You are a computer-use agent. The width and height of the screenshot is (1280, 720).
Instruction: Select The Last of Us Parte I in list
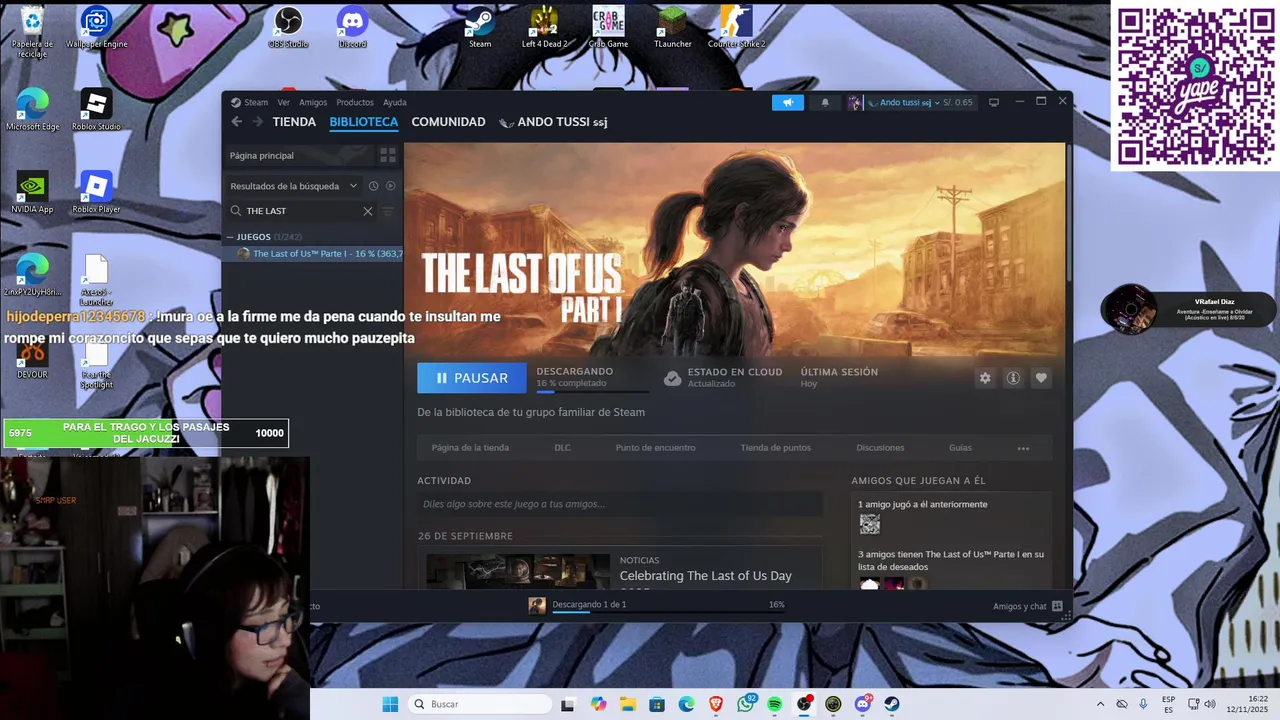coord(315,253)
